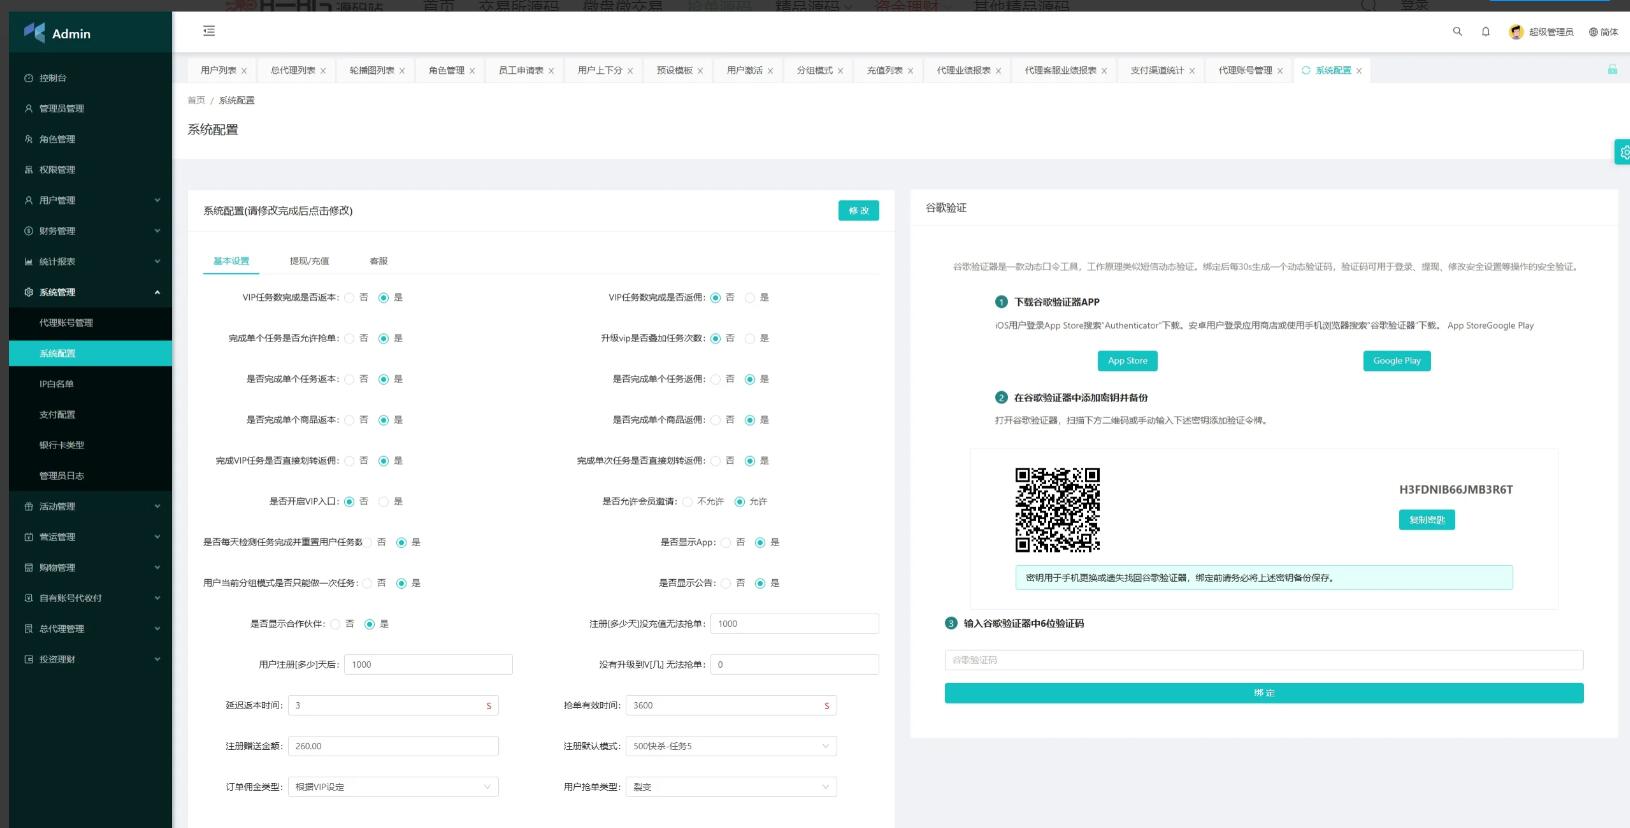Click the 修改 button
1630x828 pixels.
pos(858,211)
